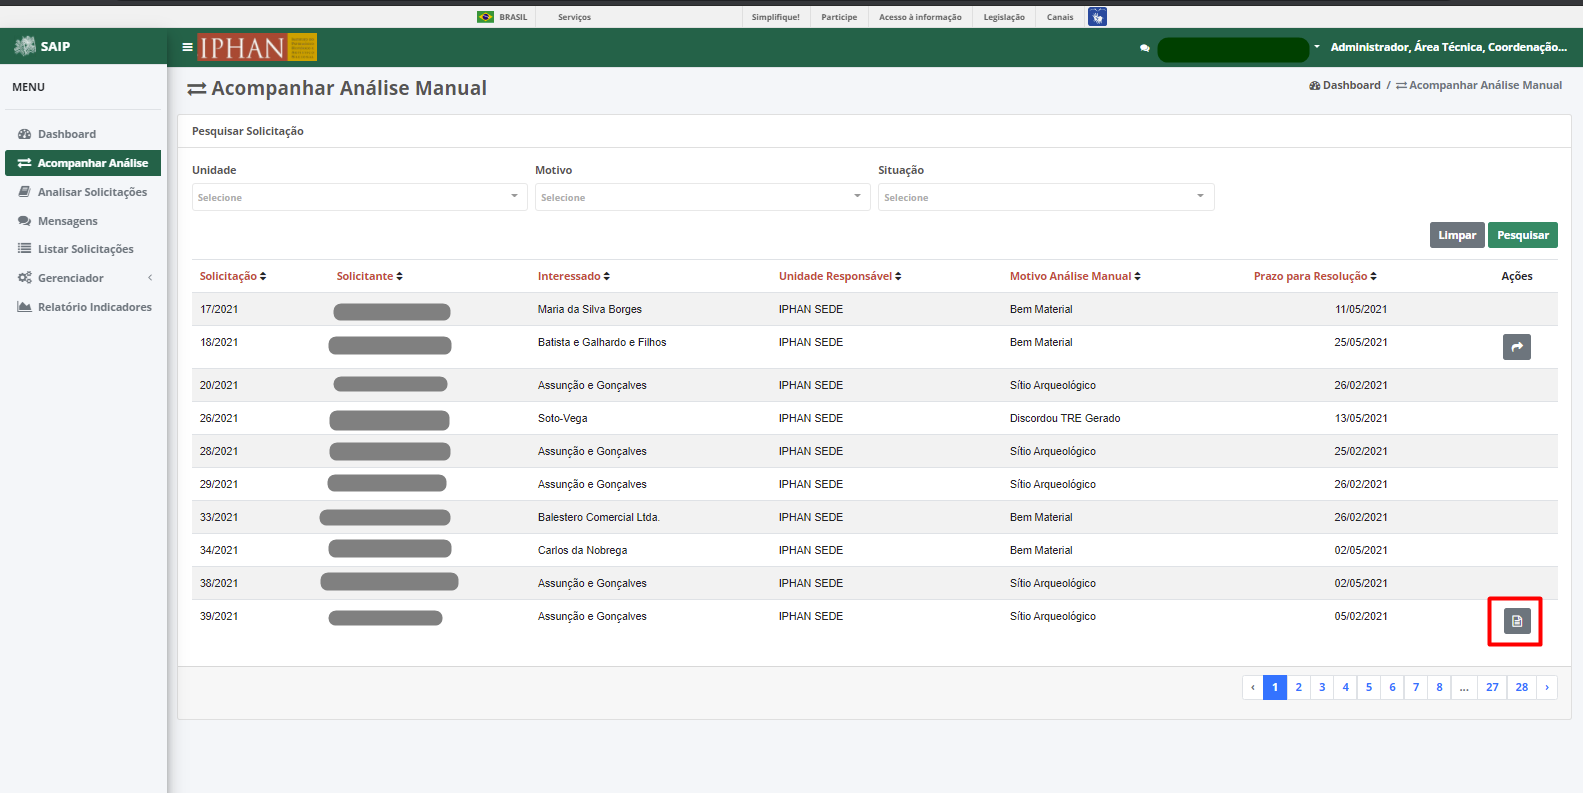
Task: Open Acesso à informação link
Action: click(x=920, y=17)
